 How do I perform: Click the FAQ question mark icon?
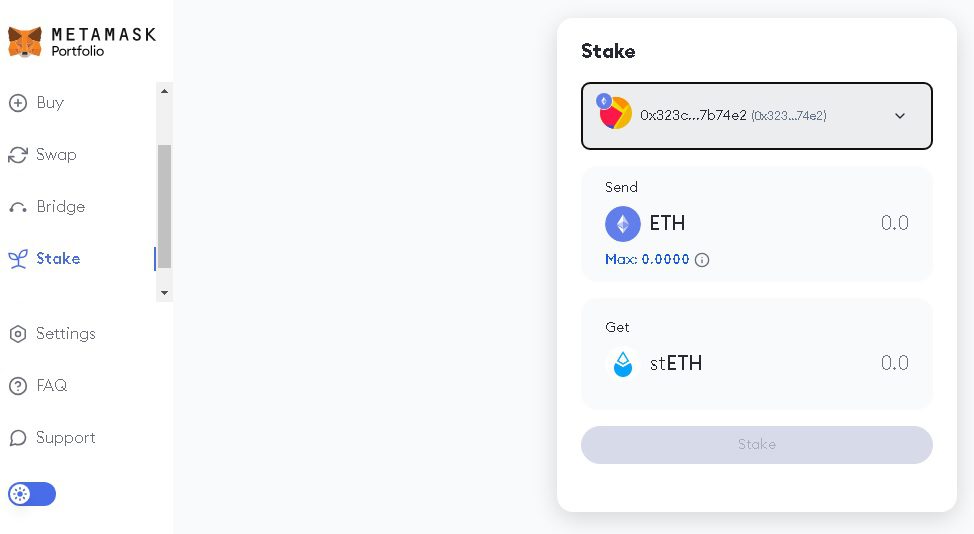point(18,386)
